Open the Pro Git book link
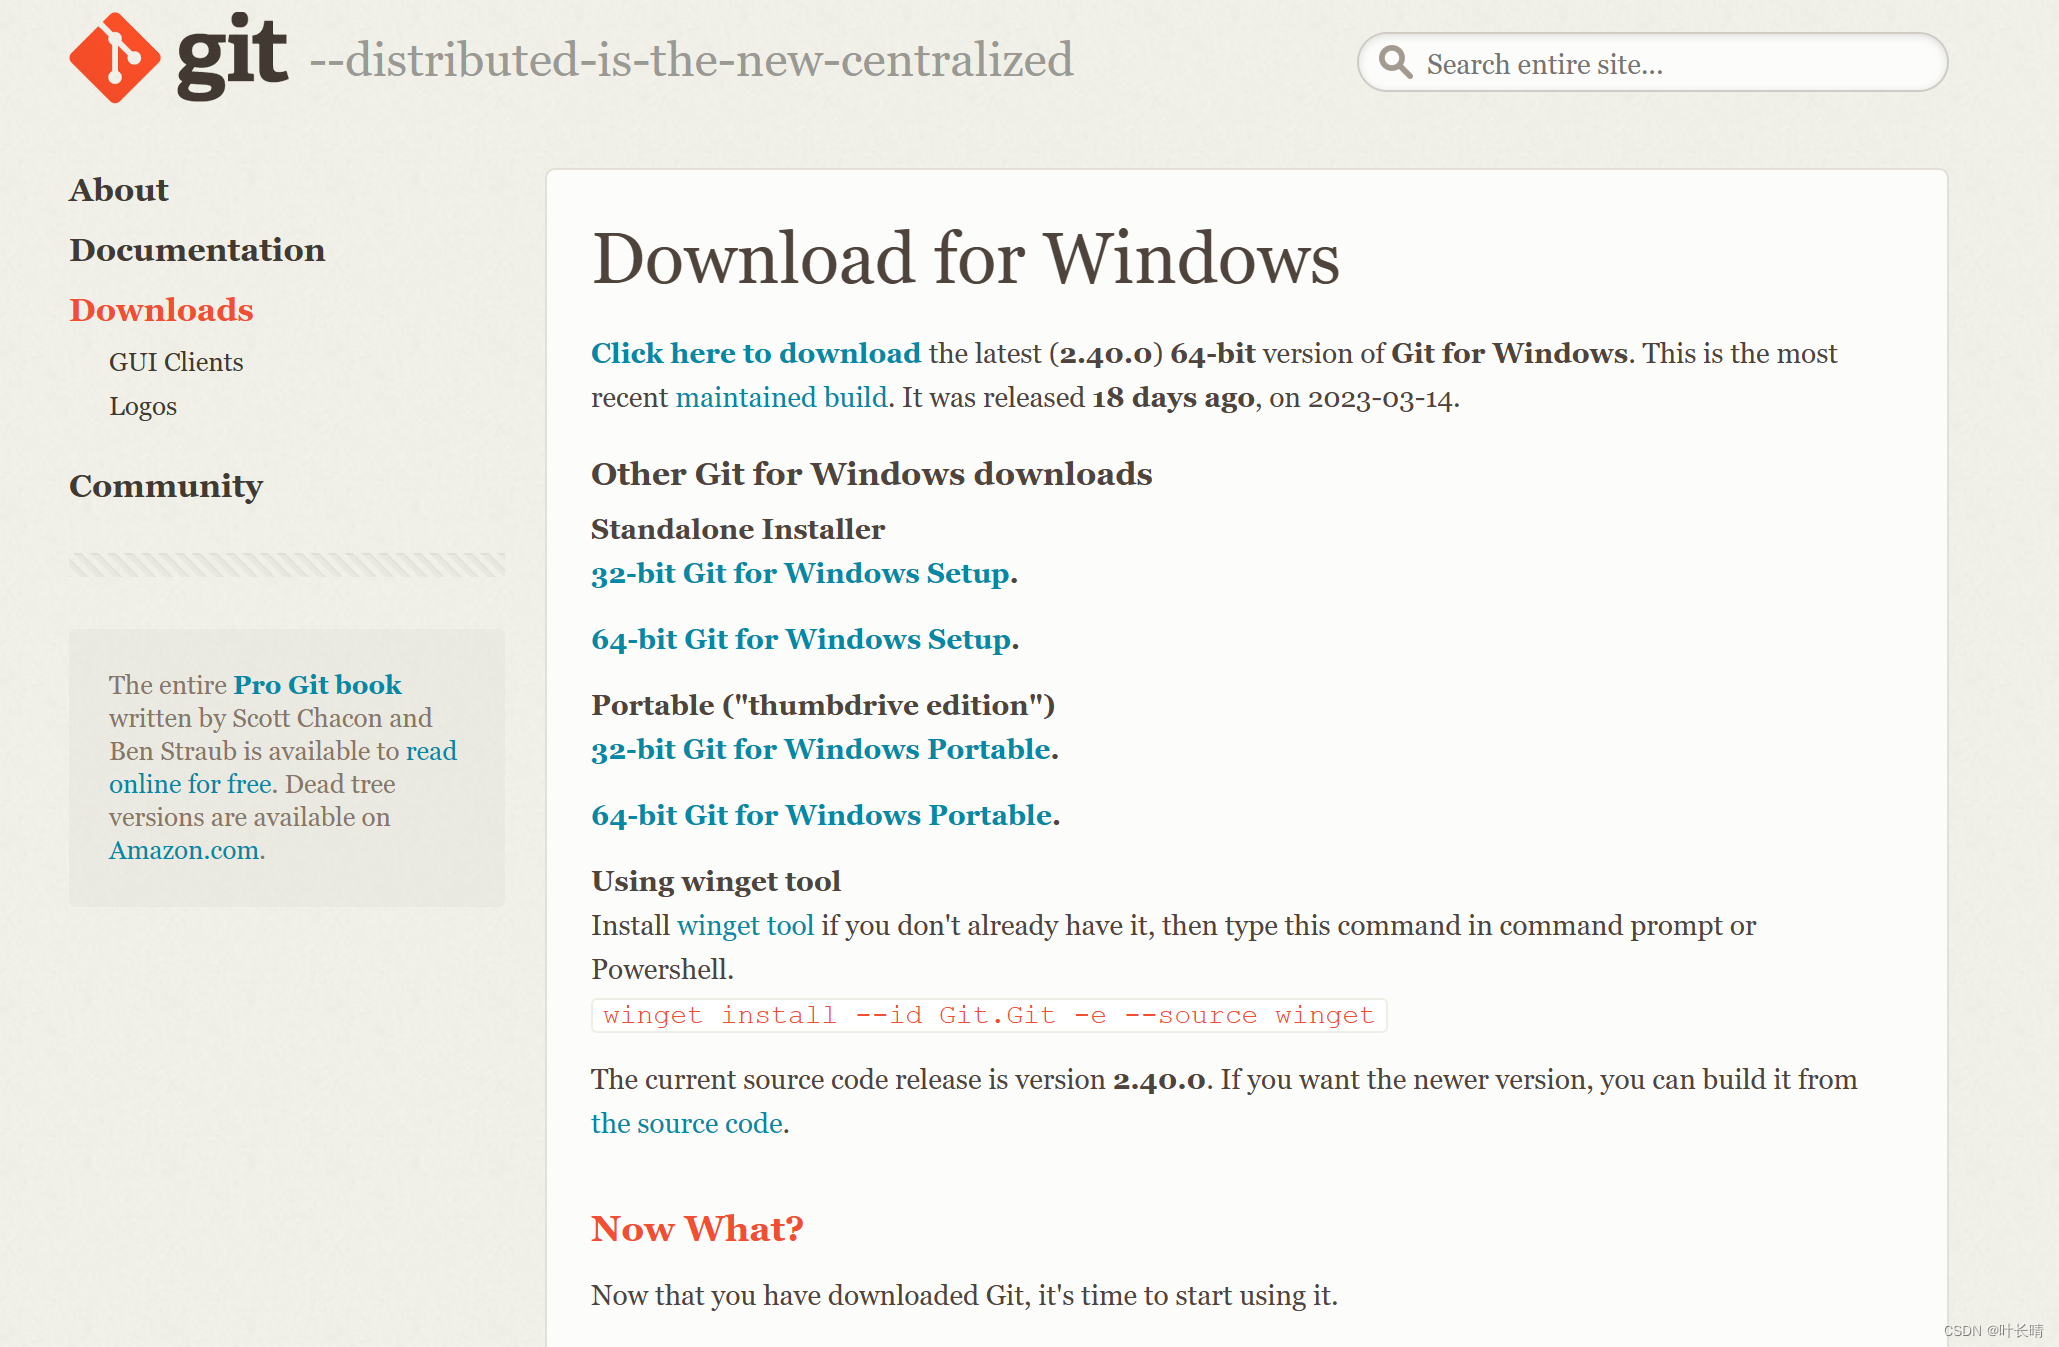The height and width of the screenshot is (1347, 2059). pos(318,685)
